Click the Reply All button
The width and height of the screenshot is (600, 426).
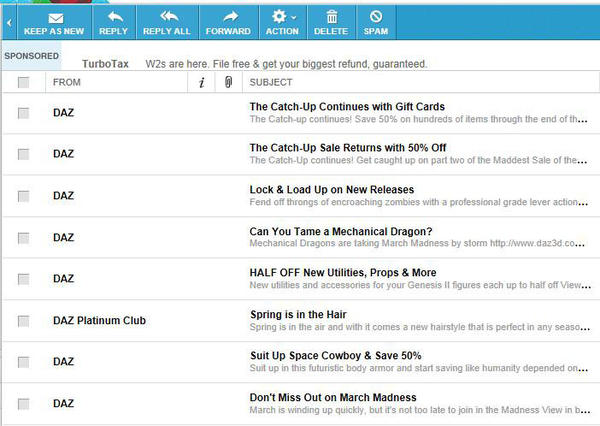click(x=167, y=23)
